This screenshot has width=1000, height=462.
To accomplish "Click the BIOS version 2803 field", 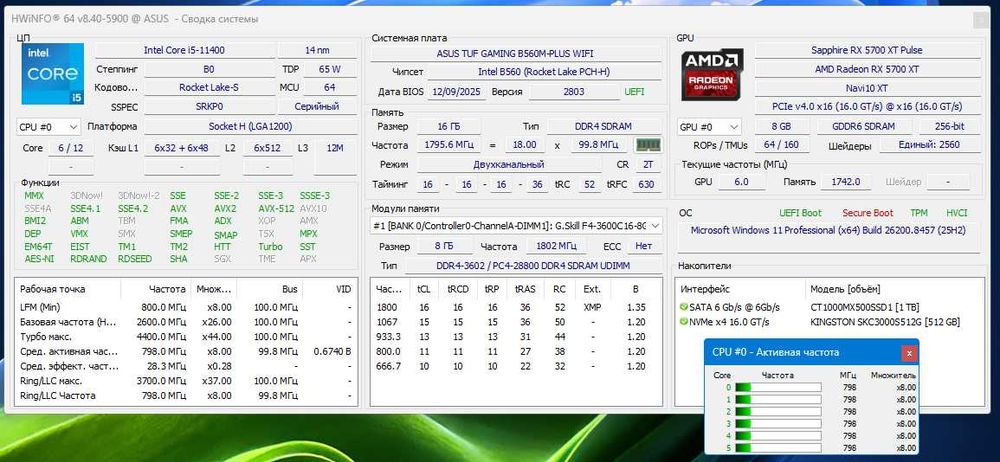I will coord(573,92).
